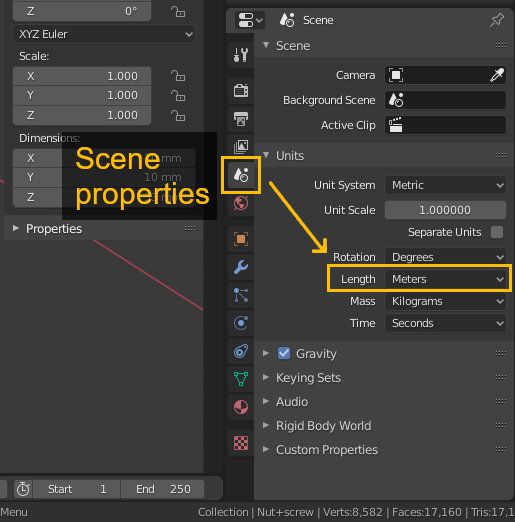Open the Length units dropdown

pyautogui.click(x=445, y=279)
